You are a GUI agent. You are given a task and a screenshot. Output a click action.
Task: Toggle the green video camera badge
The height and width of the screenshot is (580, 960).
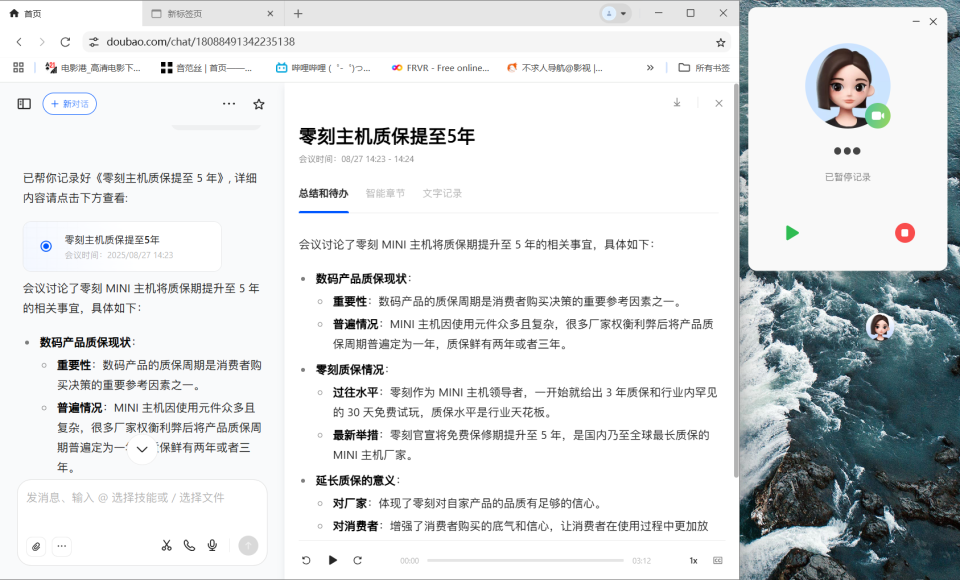pos(877,116)
